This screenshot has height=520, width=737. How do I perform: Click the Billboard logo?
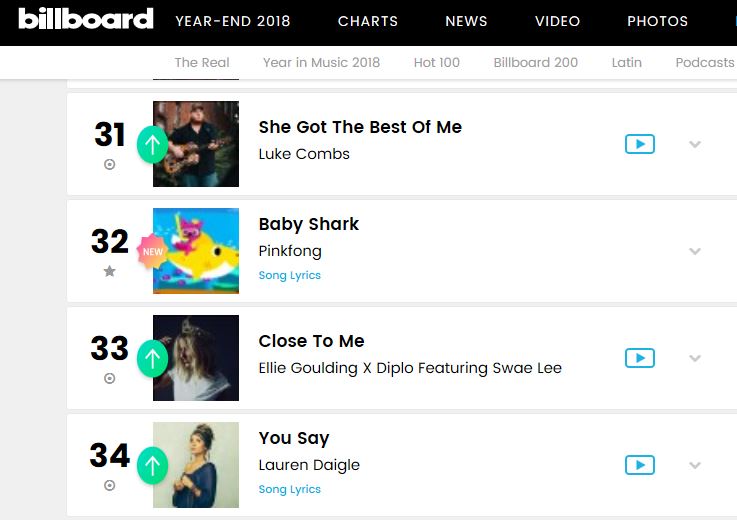pyautogui.click(x=86, y=20)
